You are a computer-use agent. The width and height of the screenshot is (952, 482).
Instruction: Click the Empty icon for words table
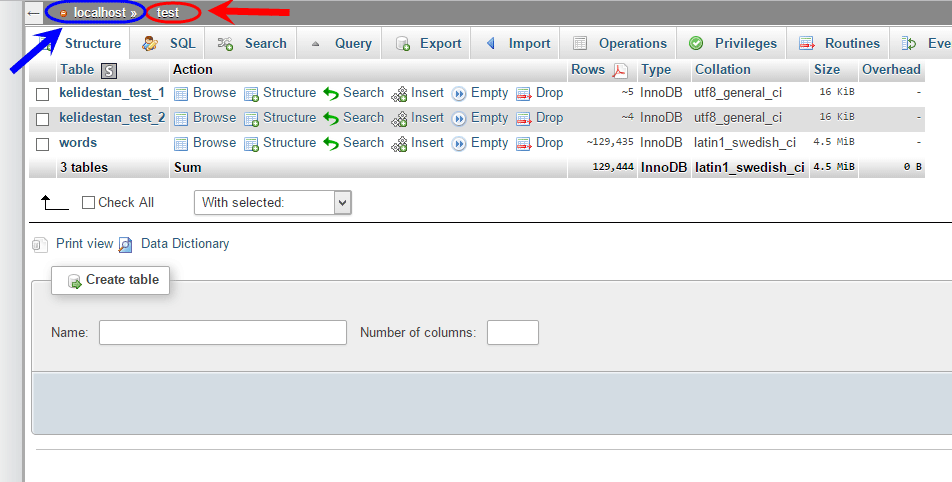click(x=459, y=144)
